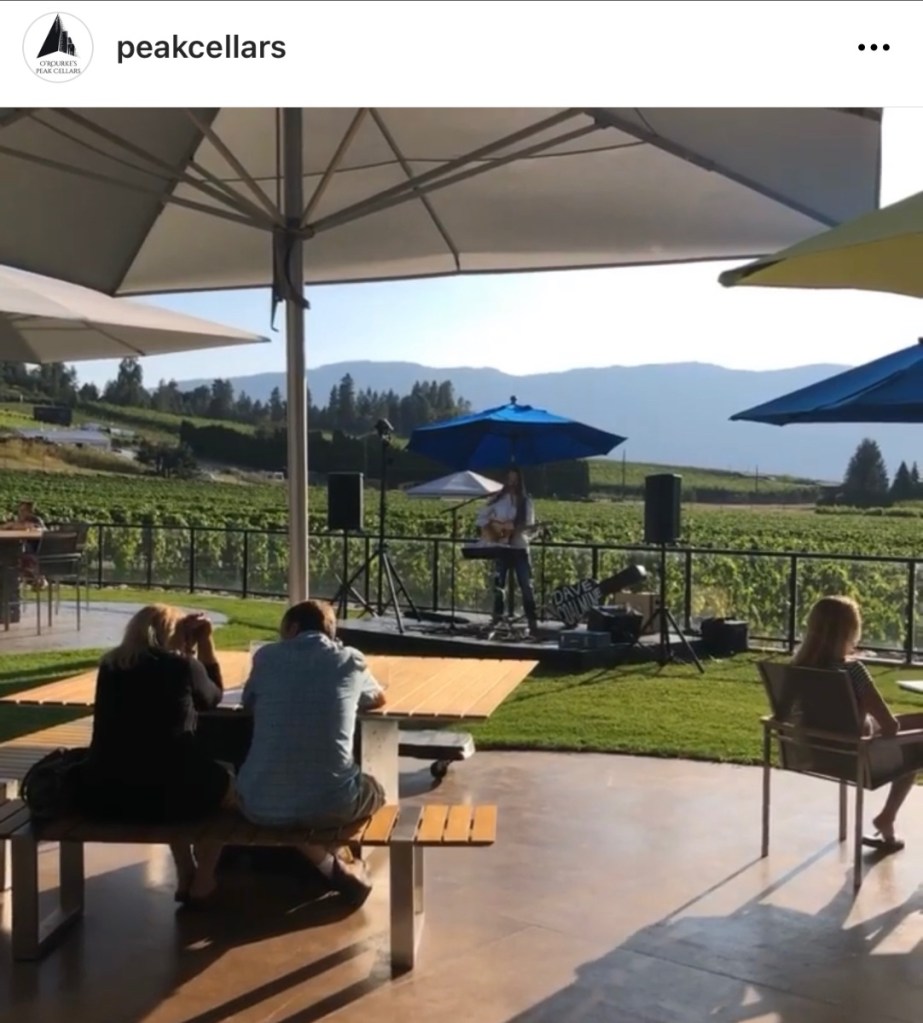Click the black equipment case beside the stage
The height and width of the screenshot is (1023, 923).
pos(724,635)
